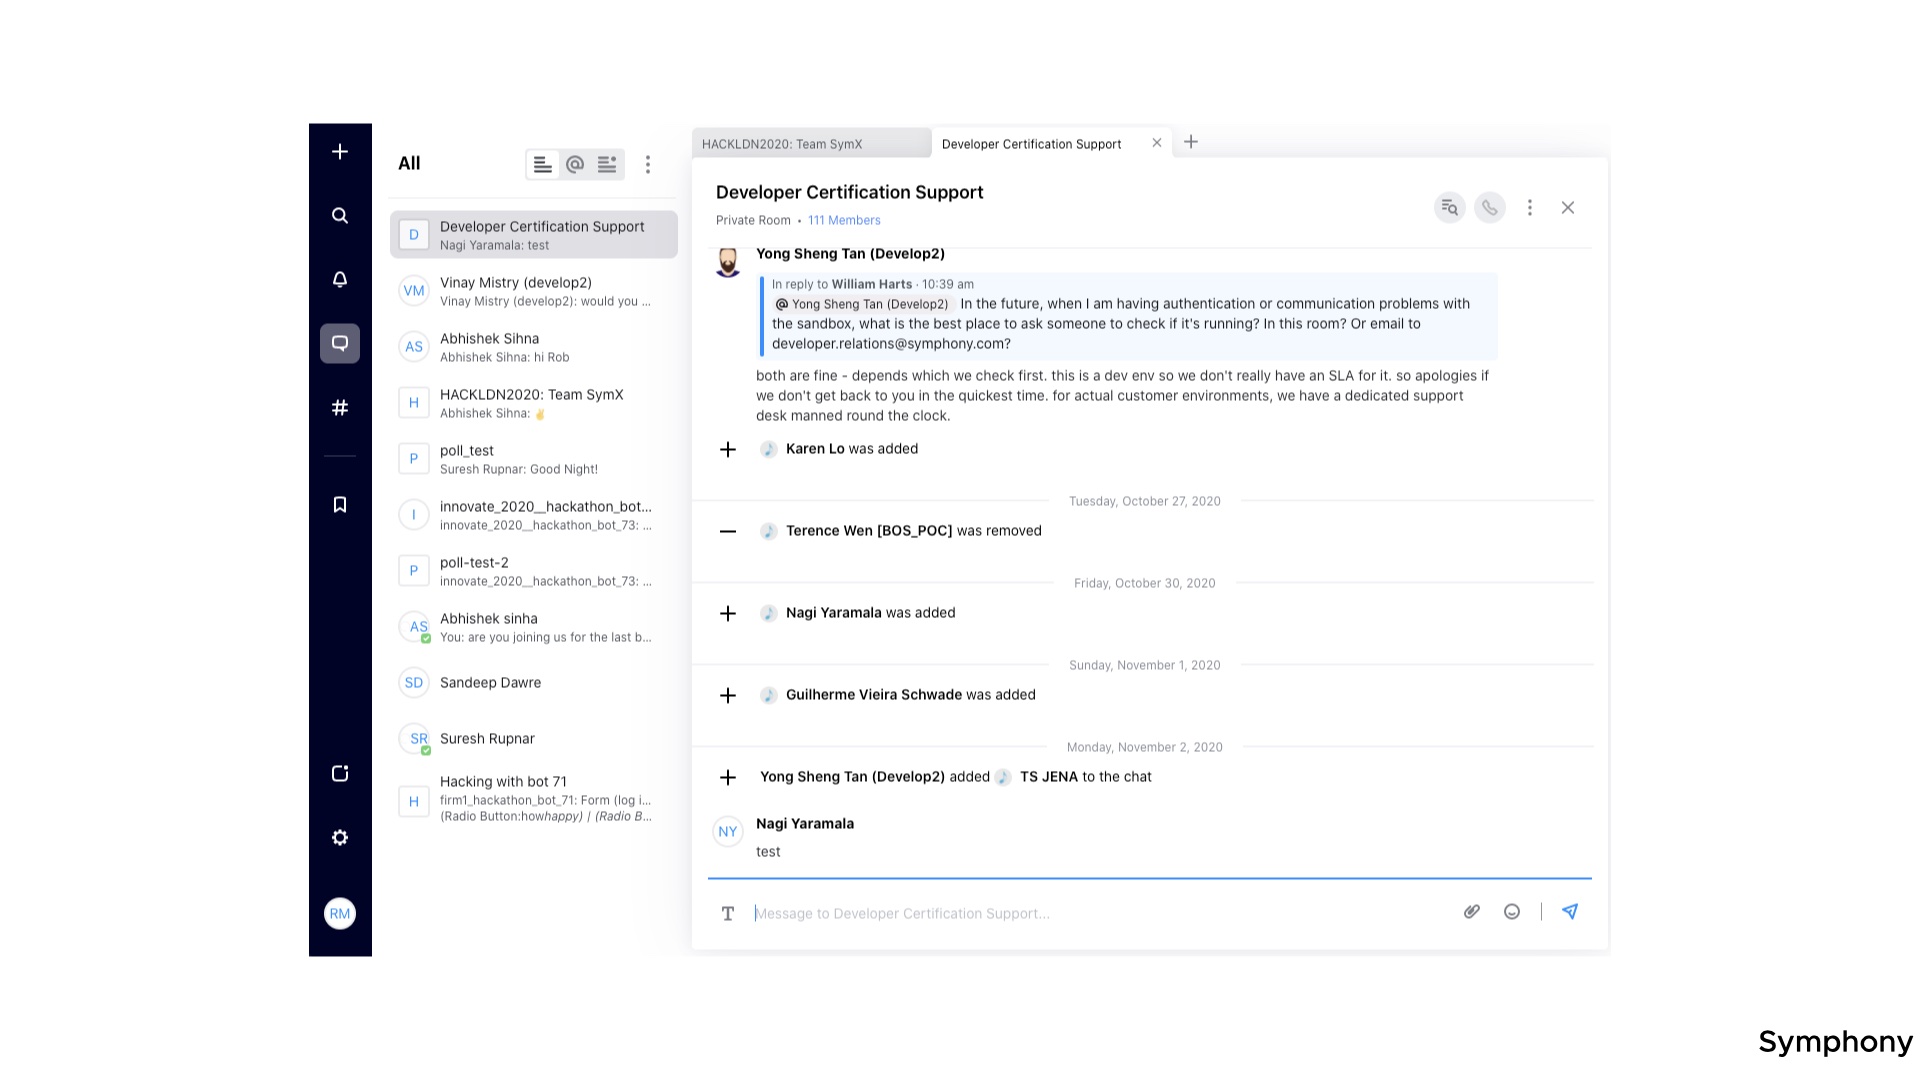Open the settings gear icon
The width and height of the screenshot is (1920, 1080).
340,837
